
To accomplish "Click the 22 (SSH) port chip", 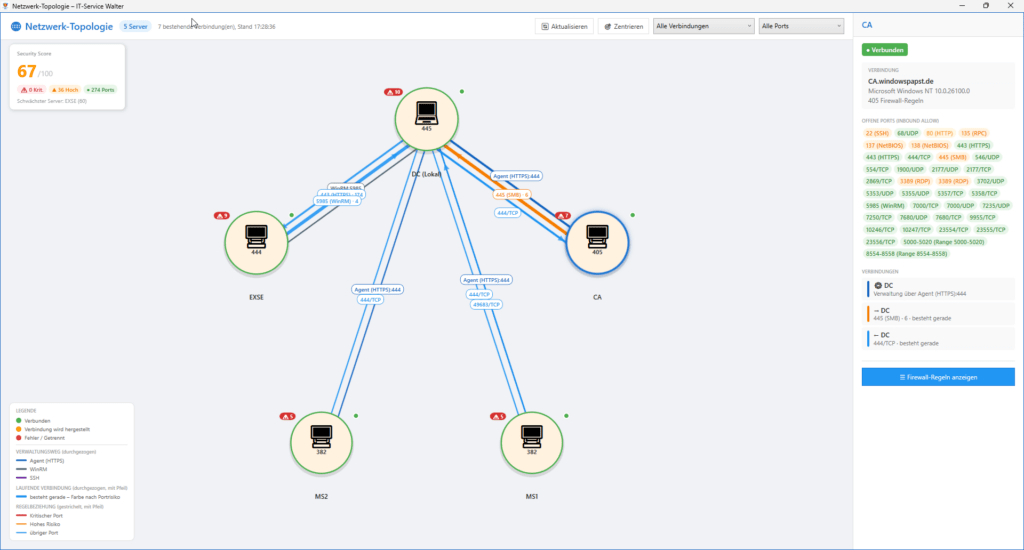I will pyautogui.click(x=877, y=133).
